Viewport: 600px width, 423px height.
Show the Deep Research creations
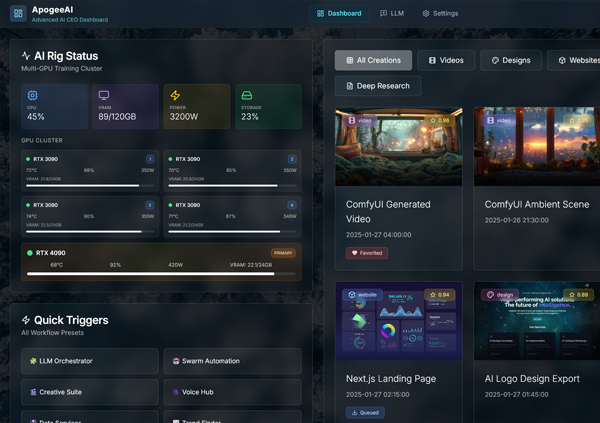pos(377,86)
